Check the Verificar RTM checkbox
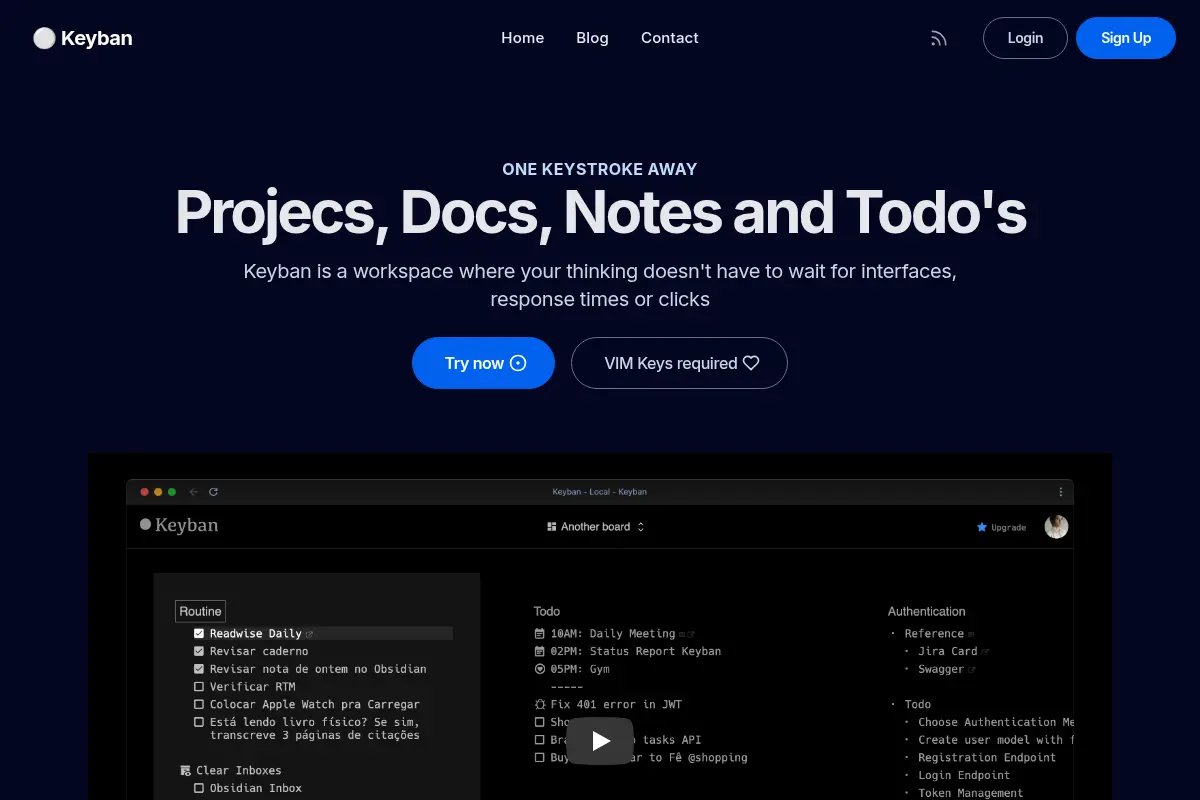 [199, 687]
